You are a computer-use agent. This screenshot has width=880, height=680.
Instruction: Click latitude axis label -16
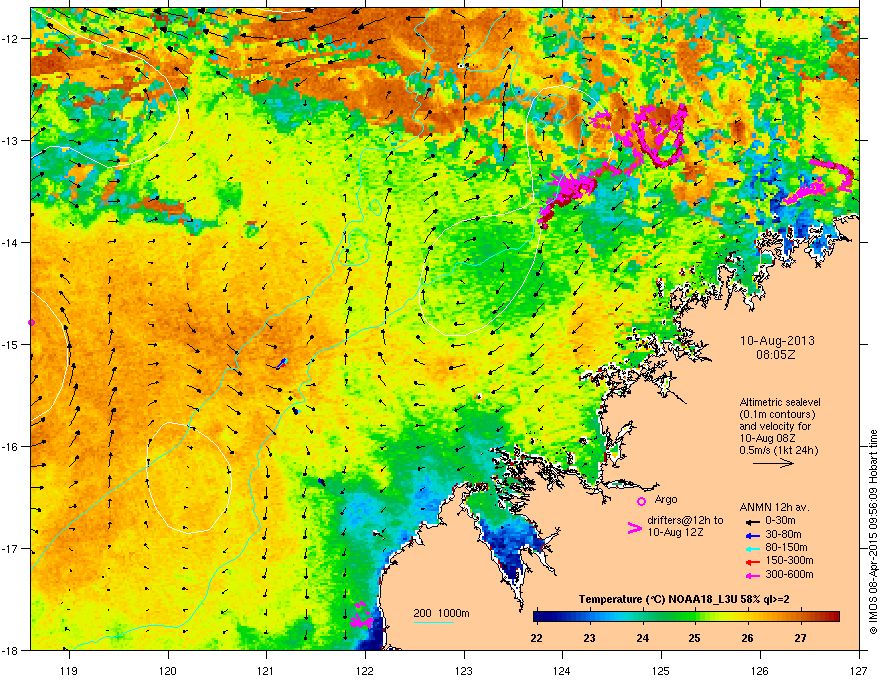(11, 447)
